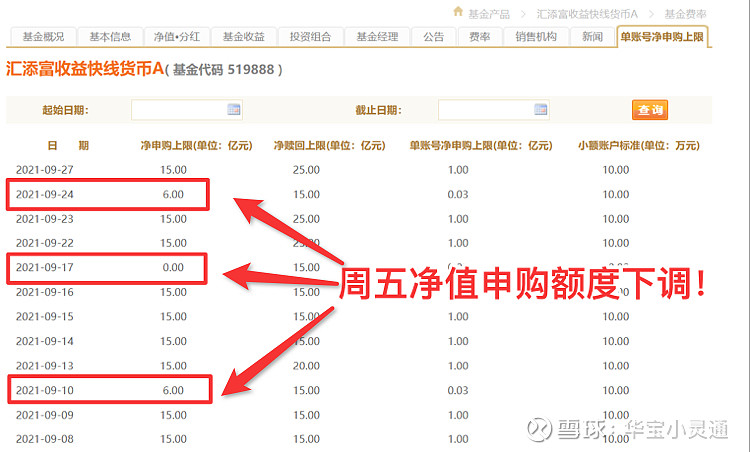Viewport: 750px width, 452px height.
Task: Open the end date calendar picker icon
Action: point(540,110)
